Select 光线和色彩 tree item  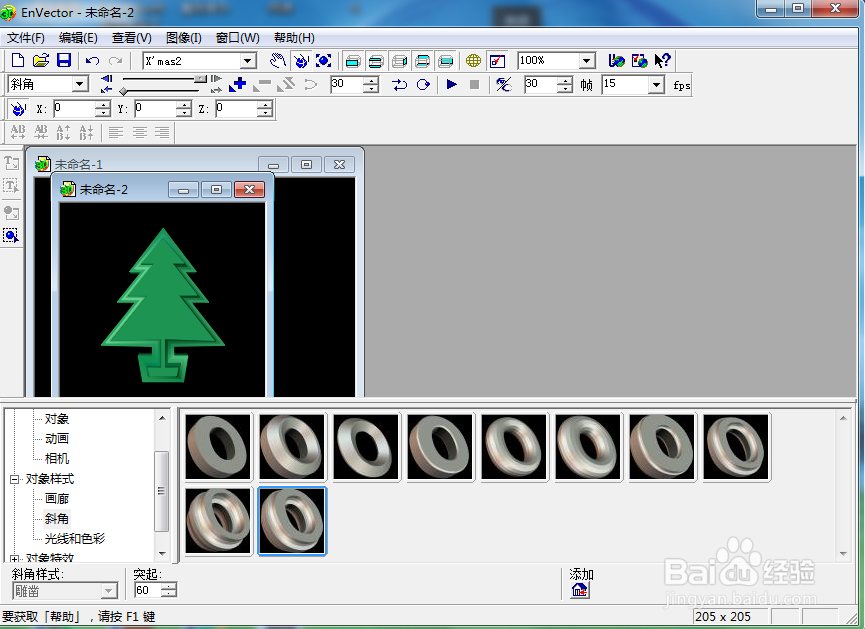[x=75, y=539]
